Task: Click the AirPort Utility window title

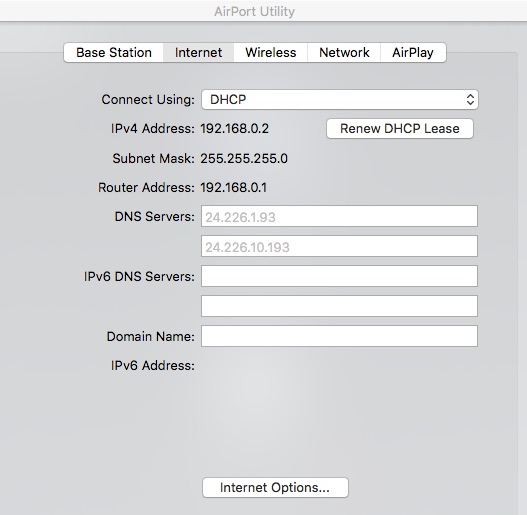Action: [254, 12]
